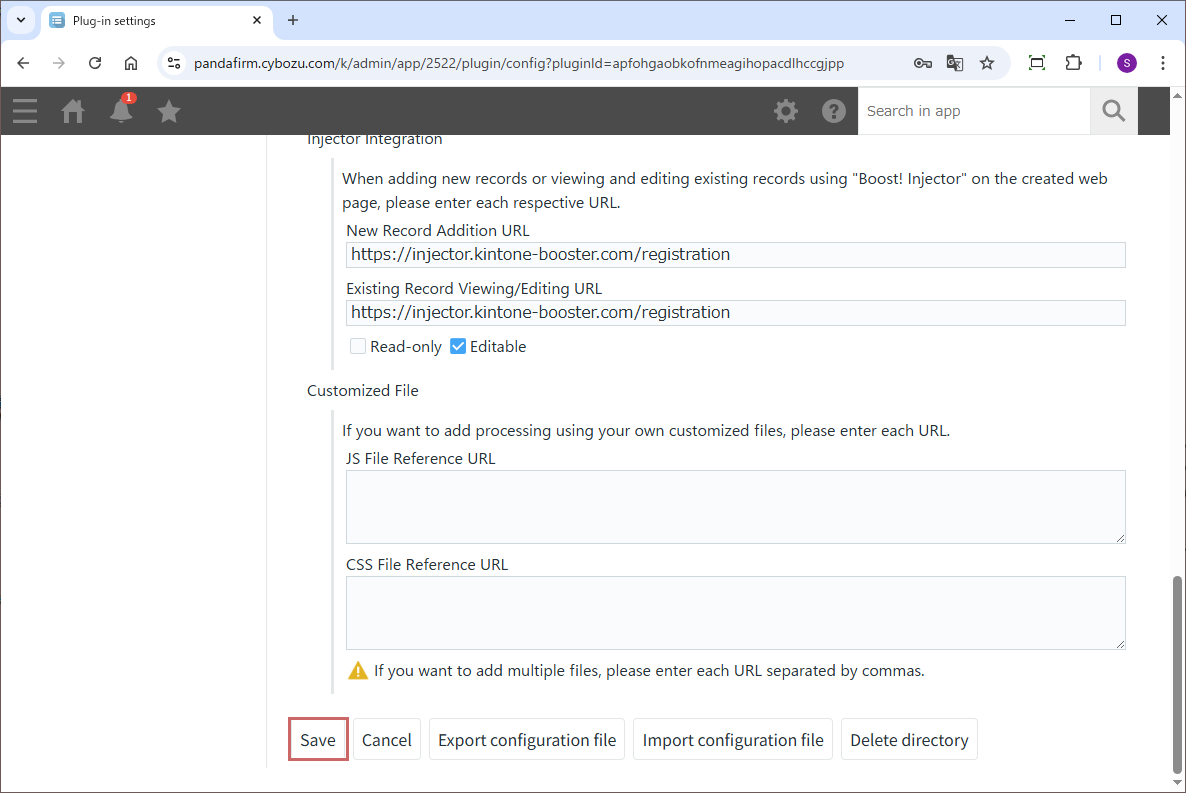This screenshot has height=793, width=1186.
Task: Save the plug-in settings
Action: (318, 740)
